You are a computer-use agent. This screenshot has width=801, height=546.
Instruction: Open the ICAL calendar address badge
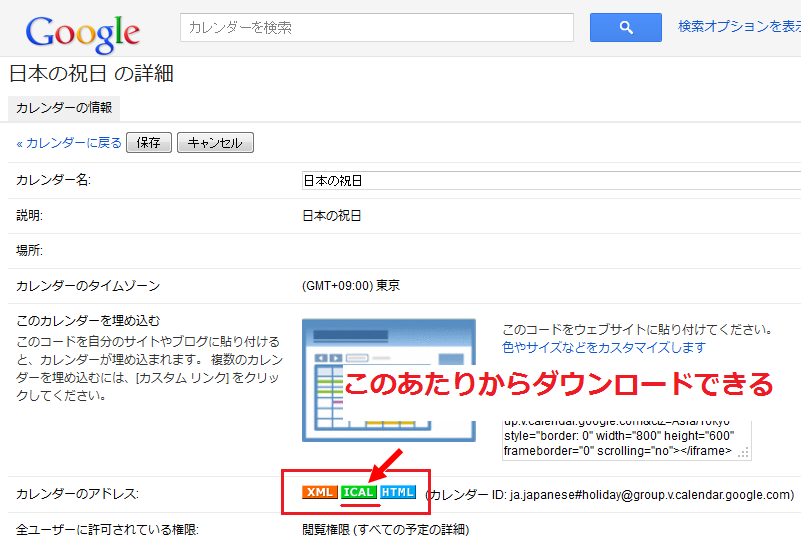click(359, 492)
